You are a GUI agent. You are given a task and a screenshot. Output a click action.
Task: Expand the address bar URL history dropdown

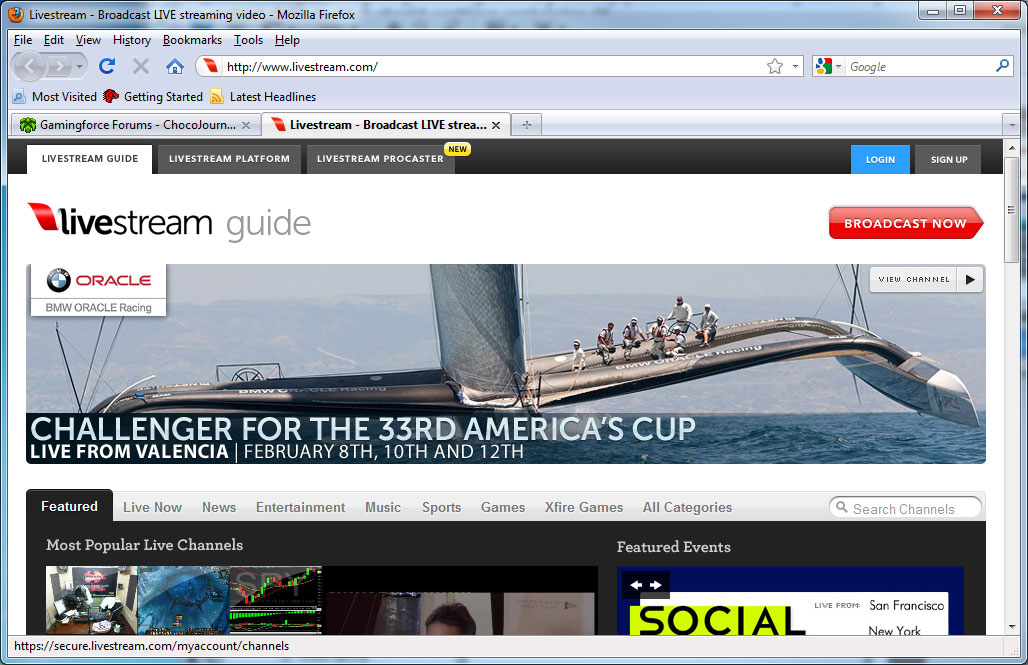(795, 66)
